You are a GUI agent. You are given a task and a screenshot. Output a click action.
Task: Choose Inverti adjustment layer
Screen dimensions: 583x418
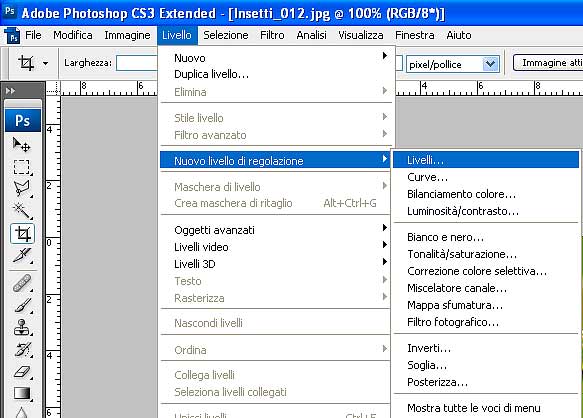(x=486, y=348)
